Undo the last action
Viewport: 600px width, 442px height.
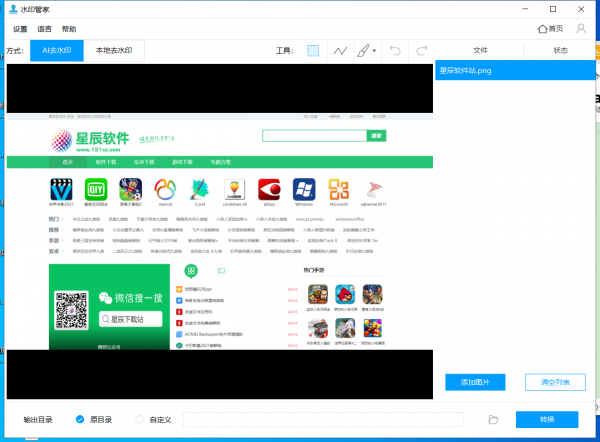point(395,51)
